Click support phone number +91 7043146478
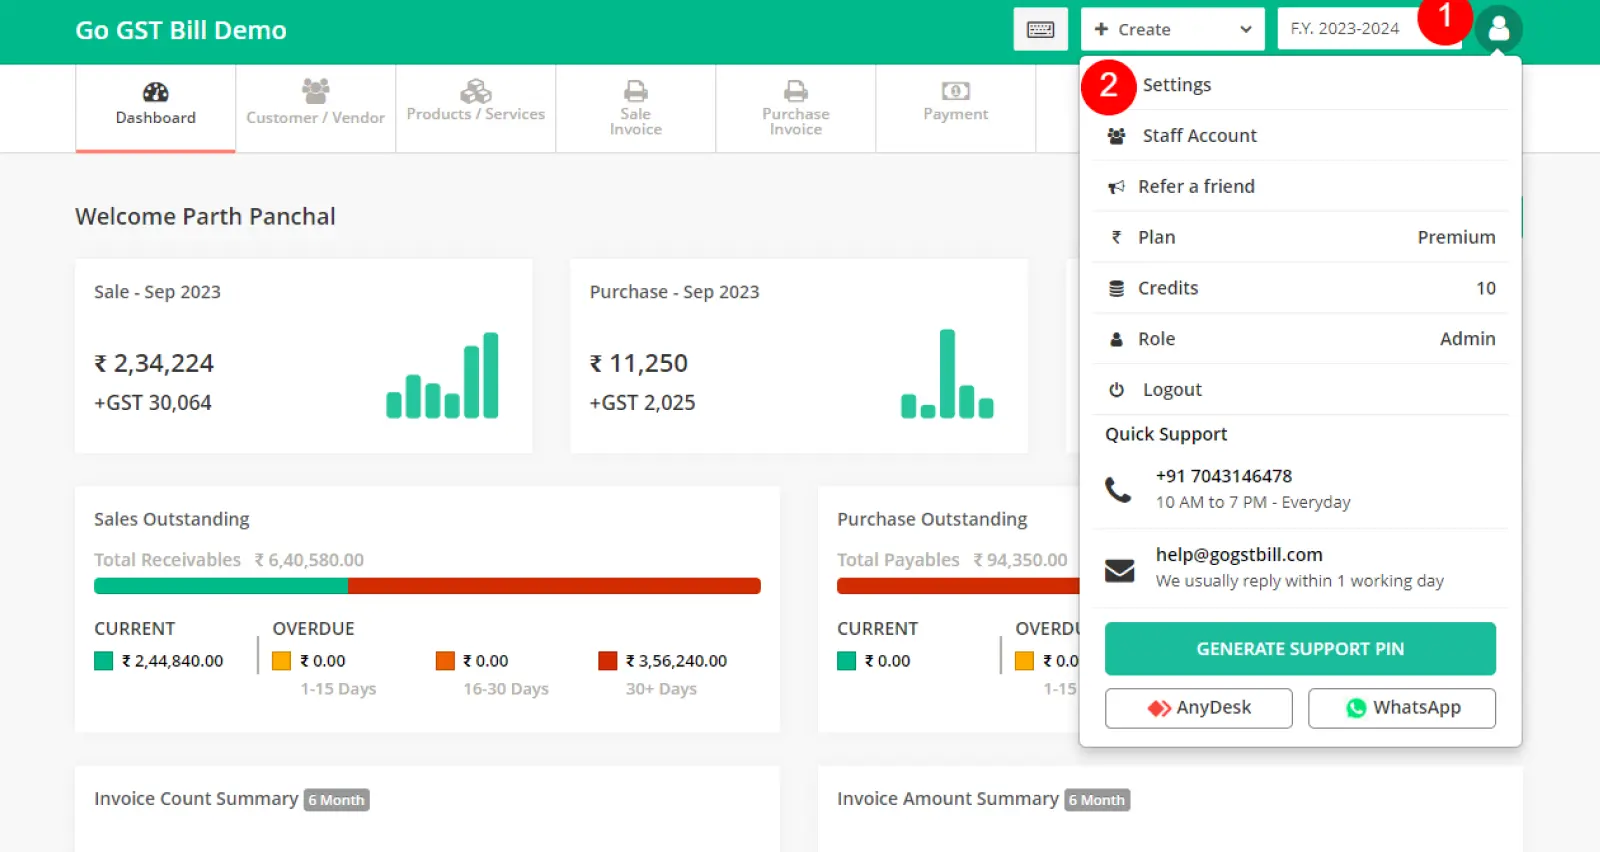Screen dimensions: 1600x852 click(1224, 476)
